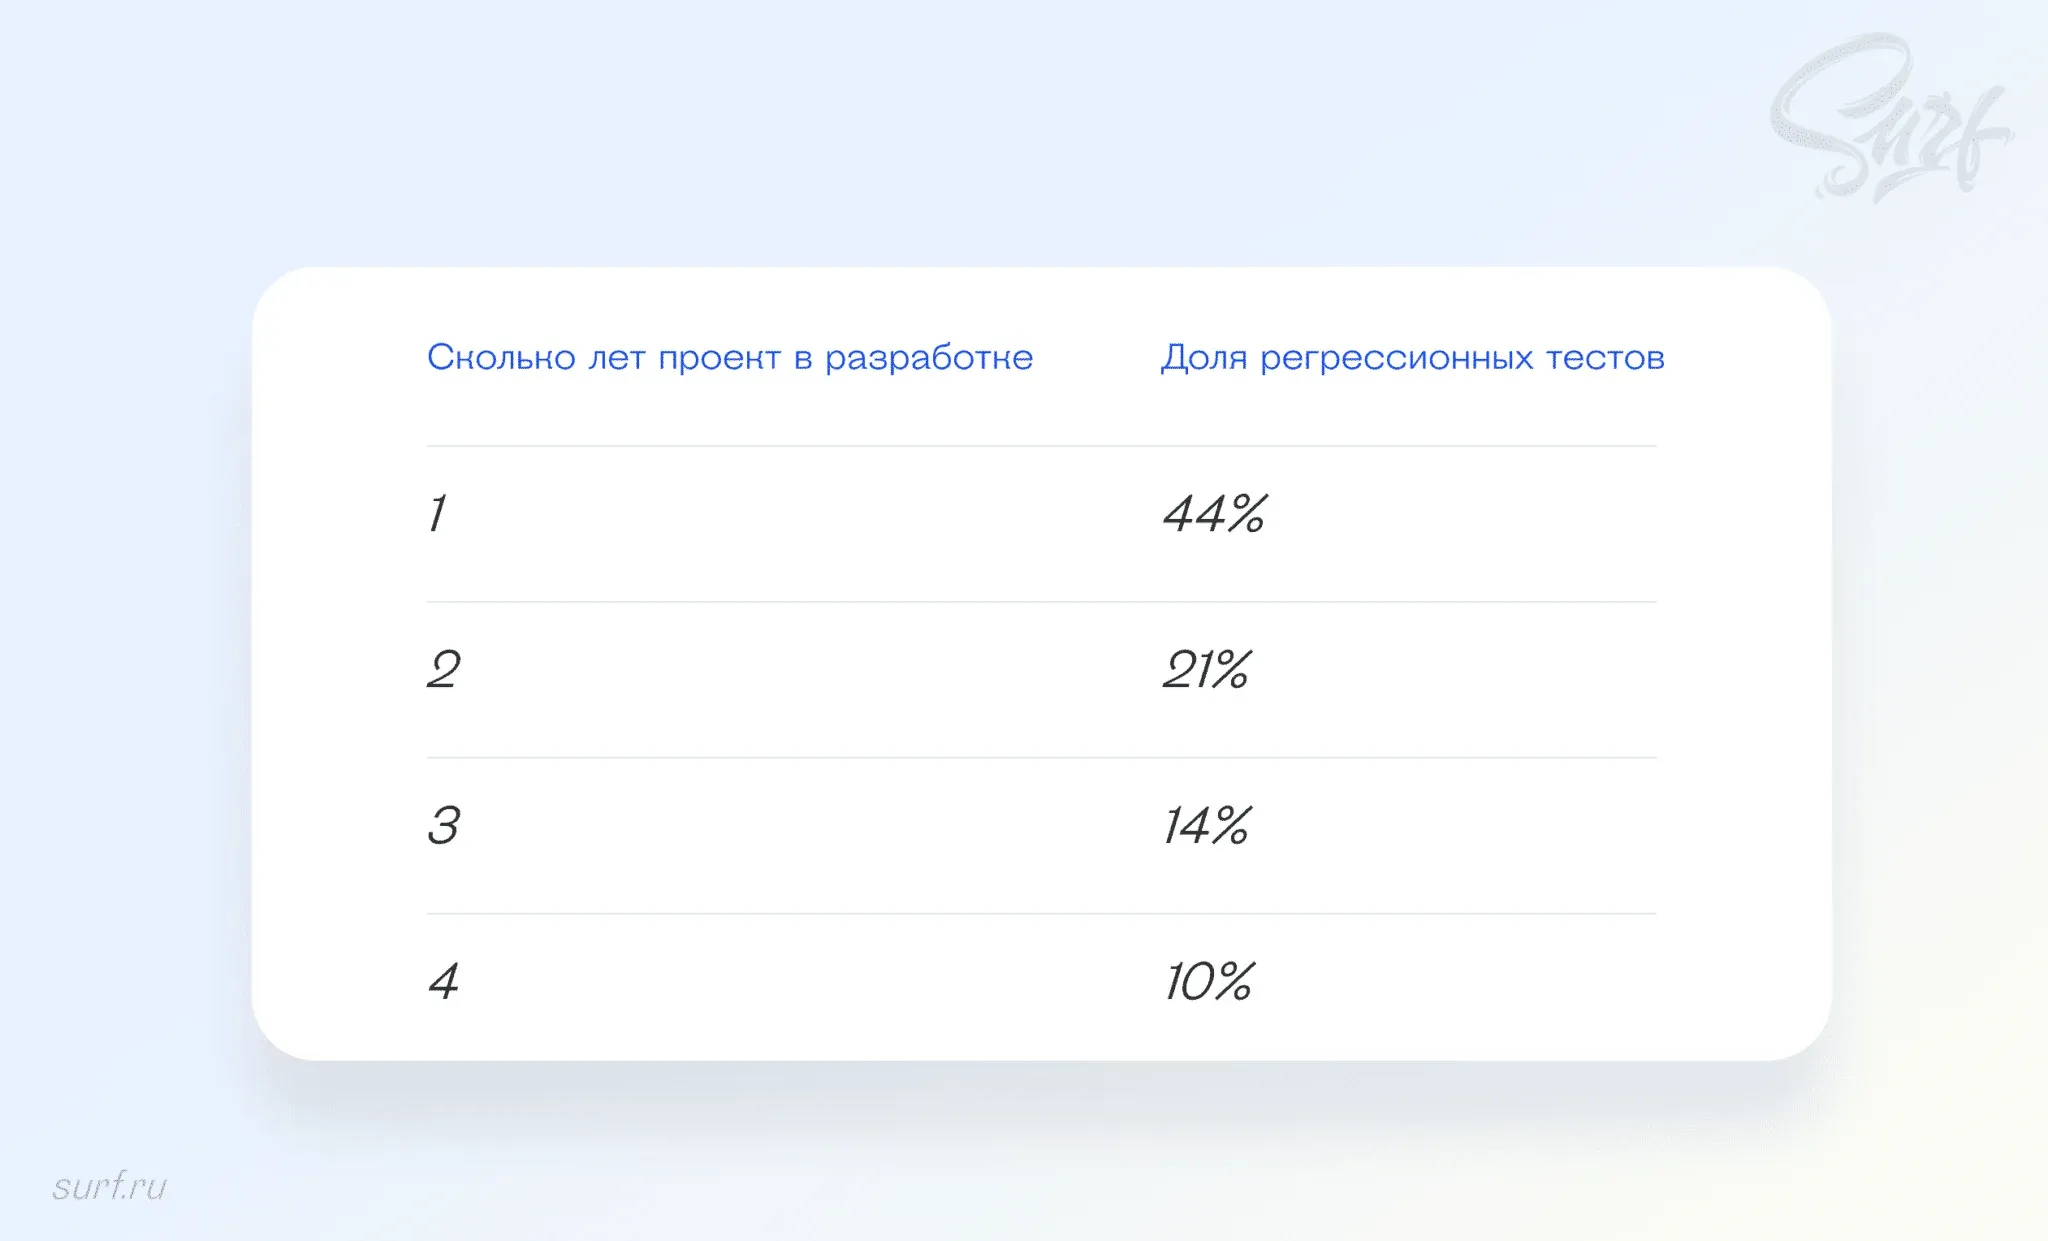Click the divider between rows 2 and 3
This screenshot has width=2048, height=1241.
[x=1041, y=758]
